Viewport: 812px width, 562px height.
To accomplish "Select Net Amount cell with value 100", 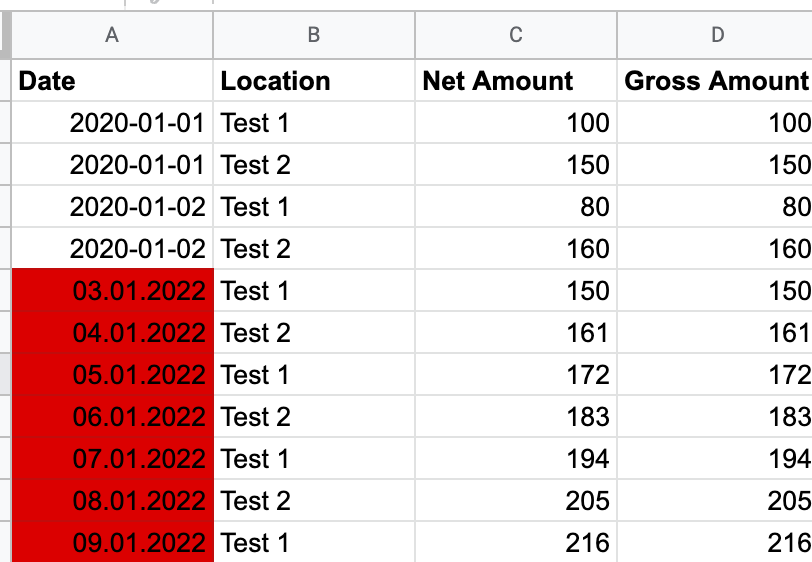I will pos(516,123).
